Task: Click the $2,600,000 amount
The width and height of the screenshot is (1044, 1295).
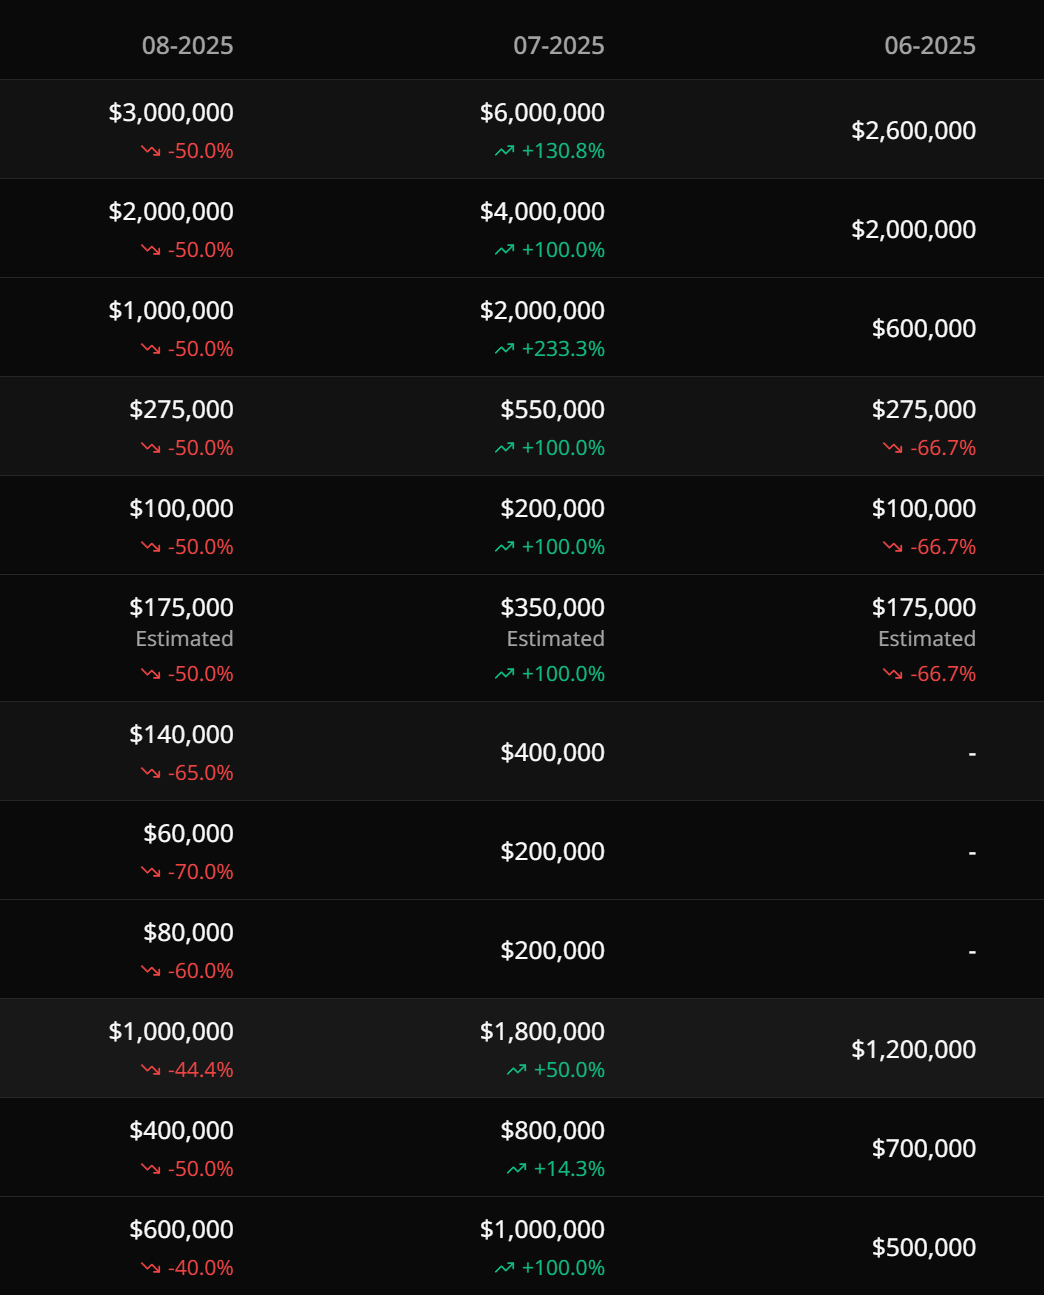Action: (x=913, y=130)
